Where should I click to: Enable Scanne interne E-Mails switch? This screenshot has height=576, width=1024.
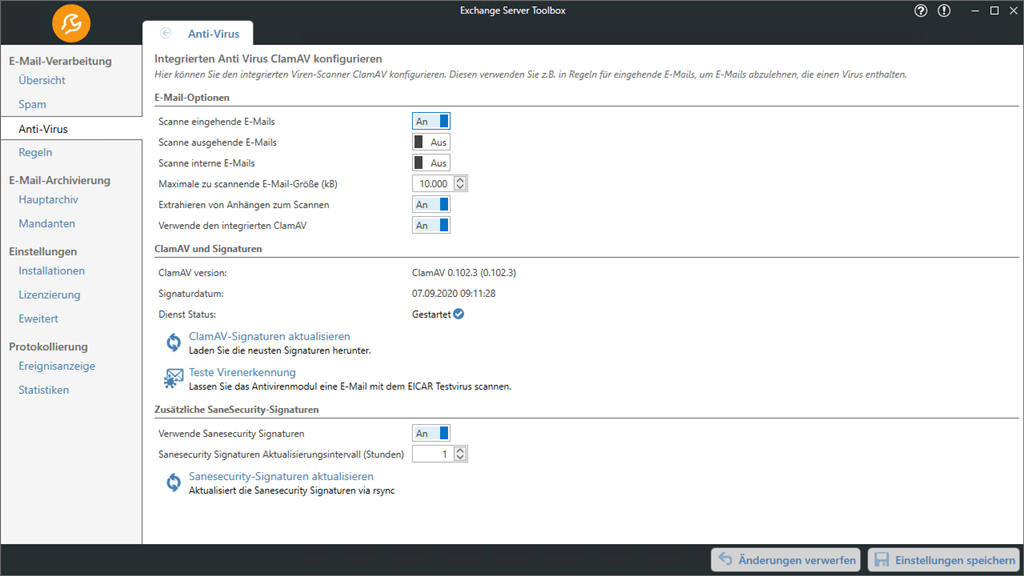[x=431, y=163]
